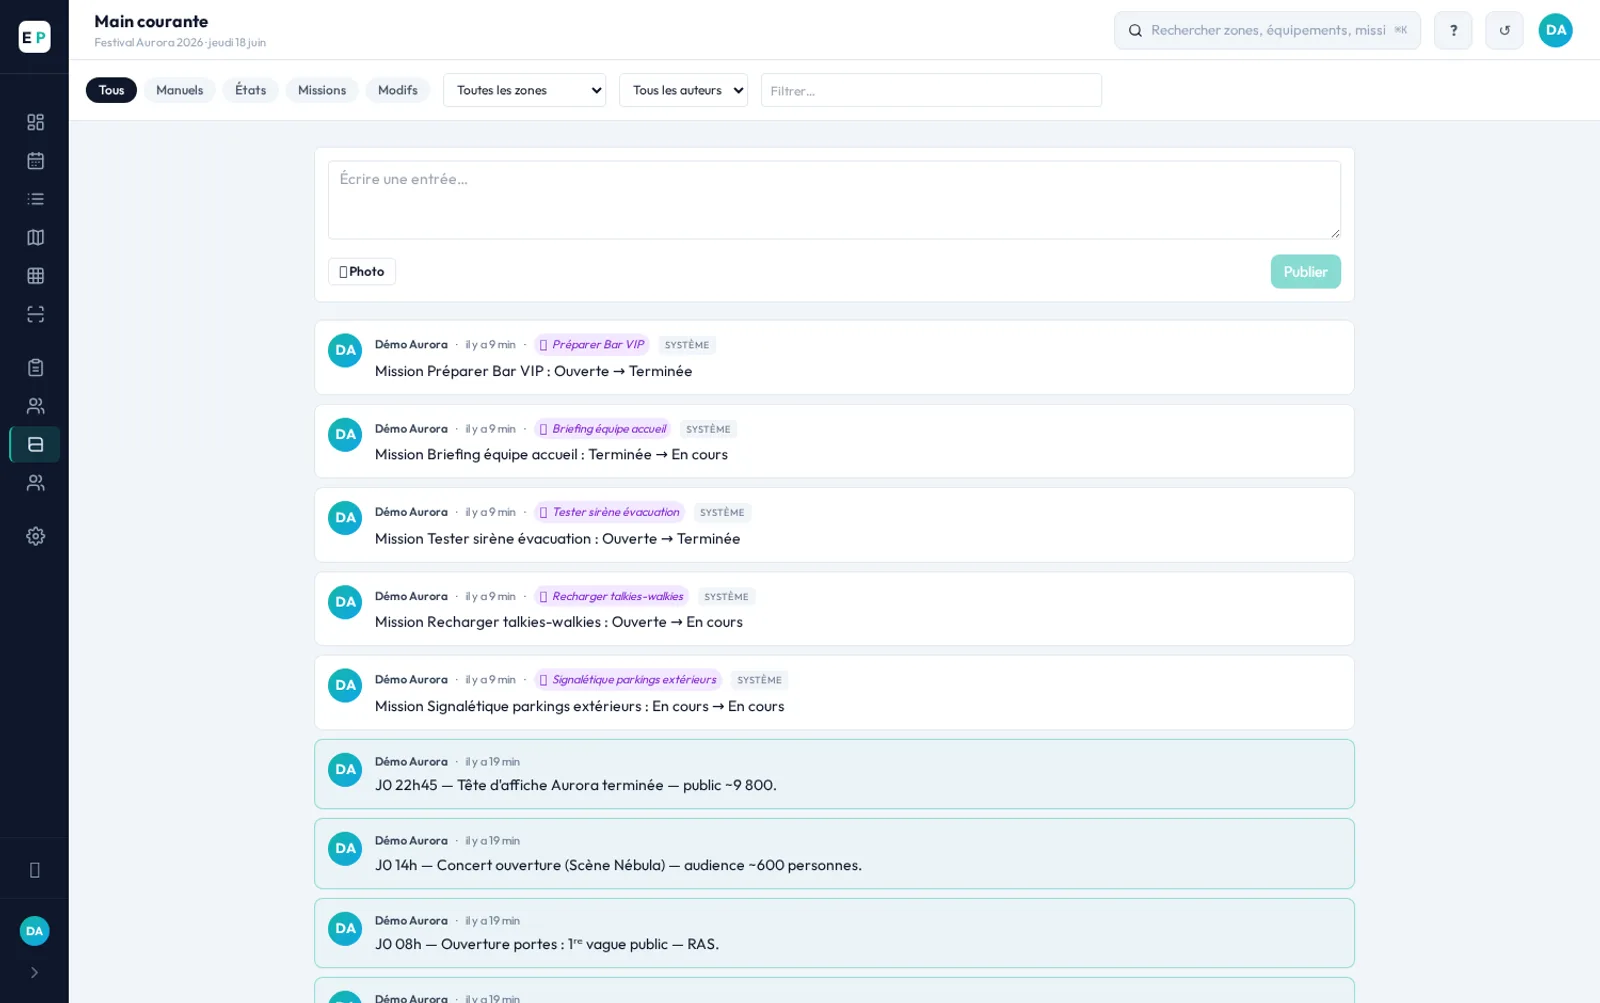Screen dimensions: 1600x1003
Task: Click the Publier button
Action: coord(1305,272)
